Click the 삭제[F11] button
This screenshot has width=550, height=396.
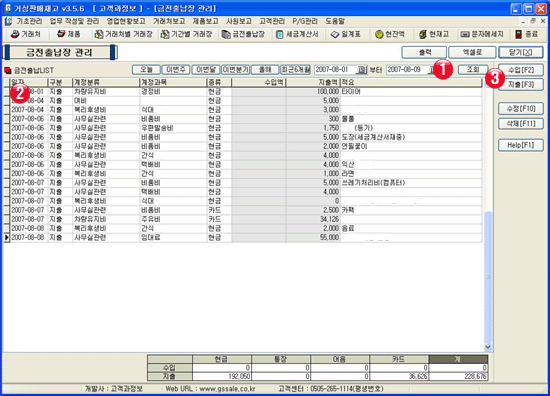[x=521, y=123]
